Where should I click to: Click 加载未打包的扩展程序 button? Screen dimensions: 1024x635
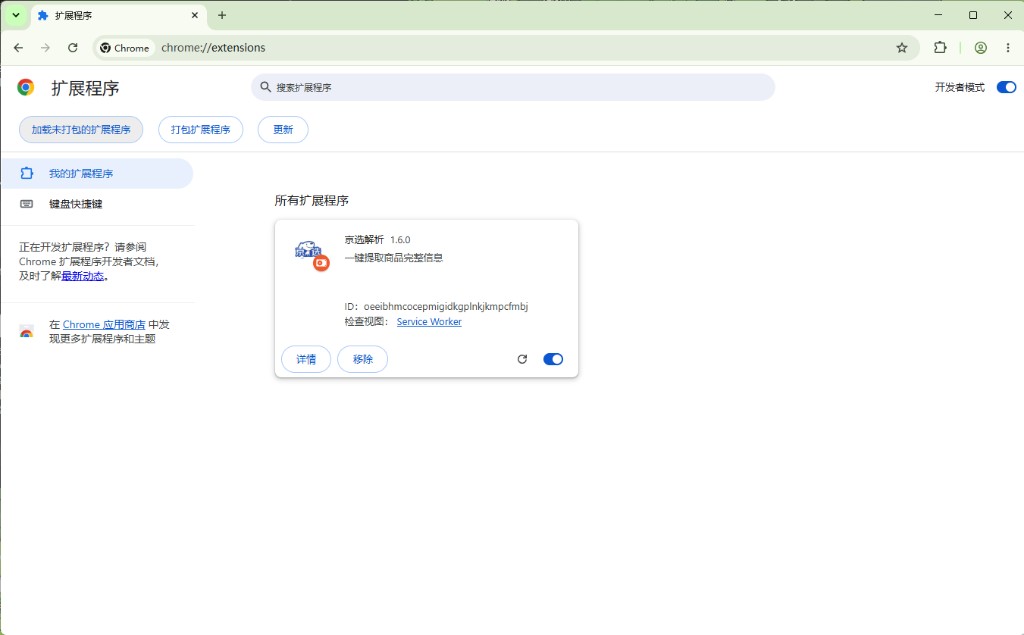pos(81,129)
